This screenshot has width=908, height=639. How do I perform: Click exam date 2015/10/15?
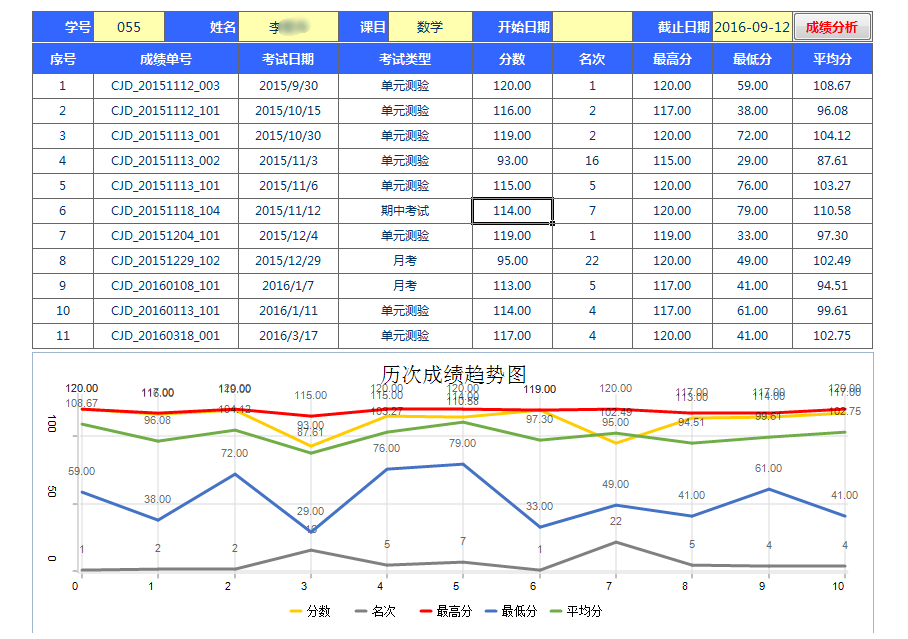[x=288, y=111]
